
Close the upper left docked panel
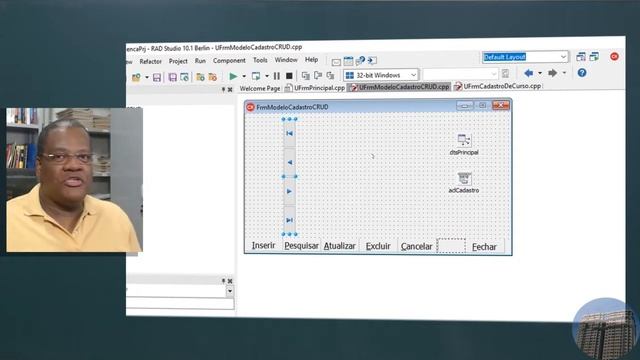(x=230, y=89)
